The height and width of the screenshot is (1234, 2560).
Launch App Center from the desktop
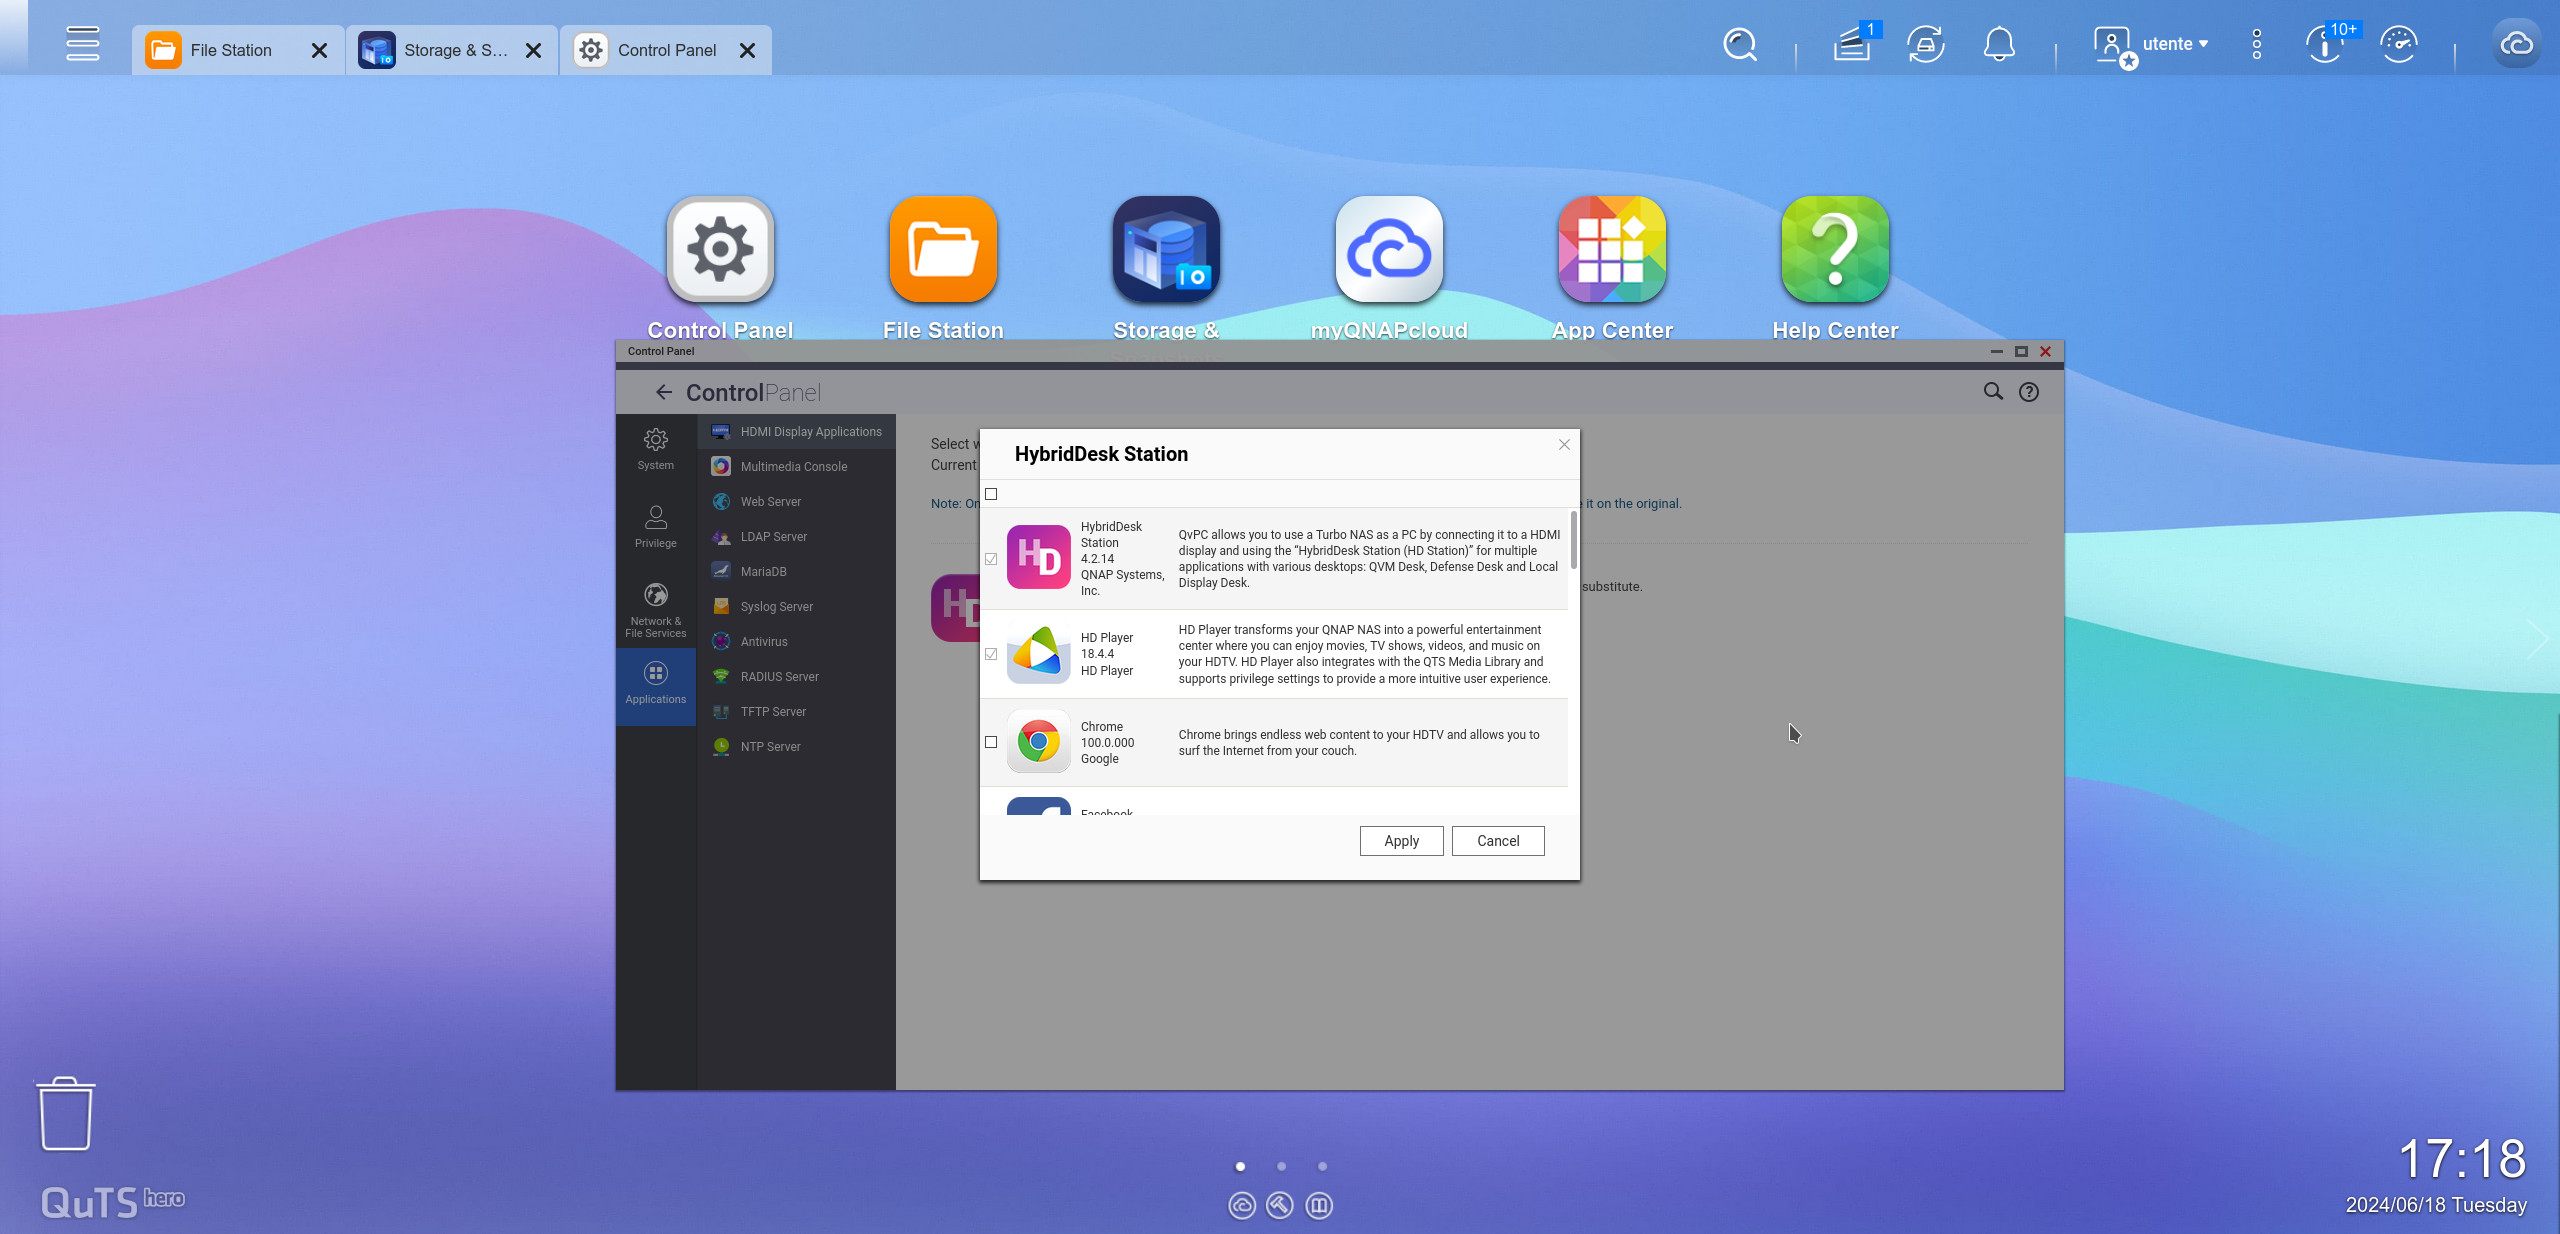[1612, 249]
